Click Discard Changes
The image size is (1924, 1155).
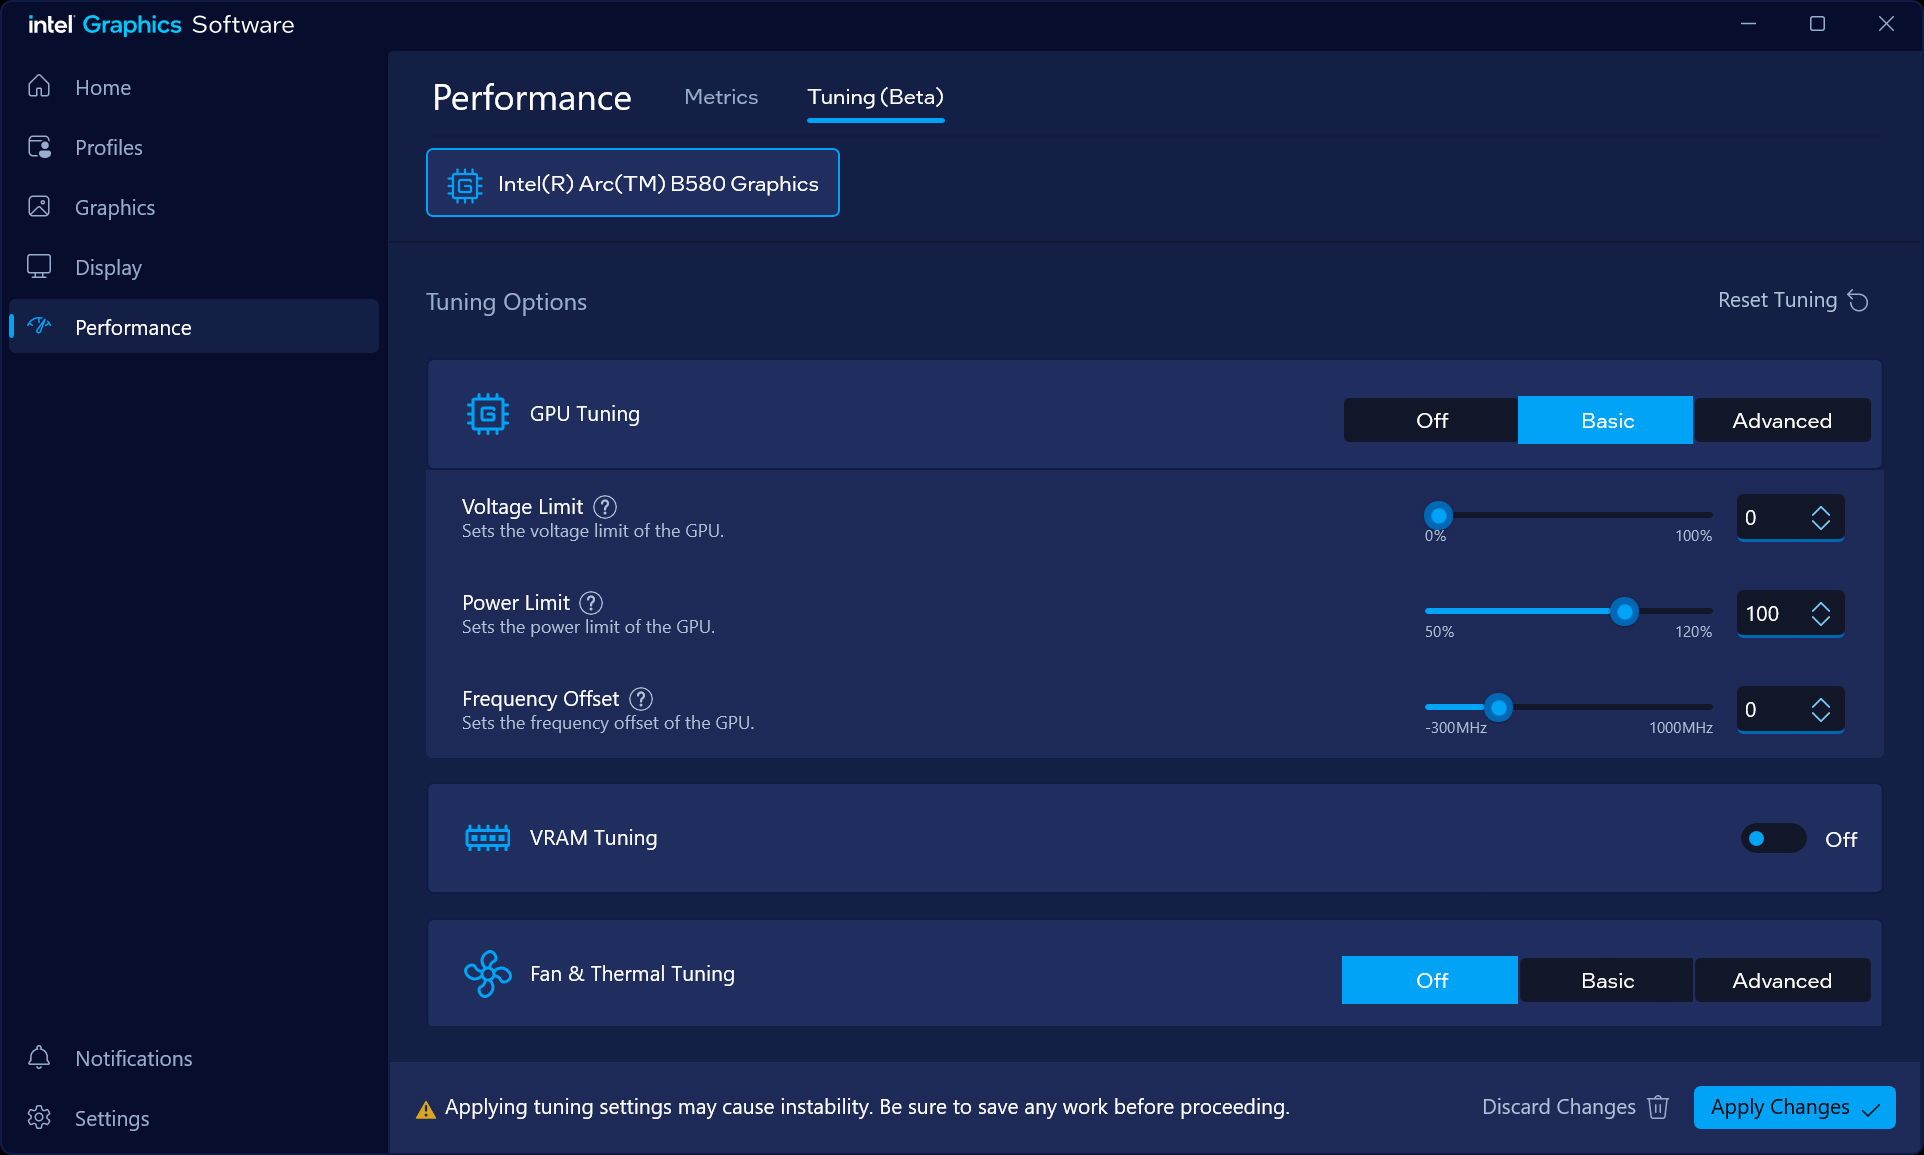point(1575,1107)
